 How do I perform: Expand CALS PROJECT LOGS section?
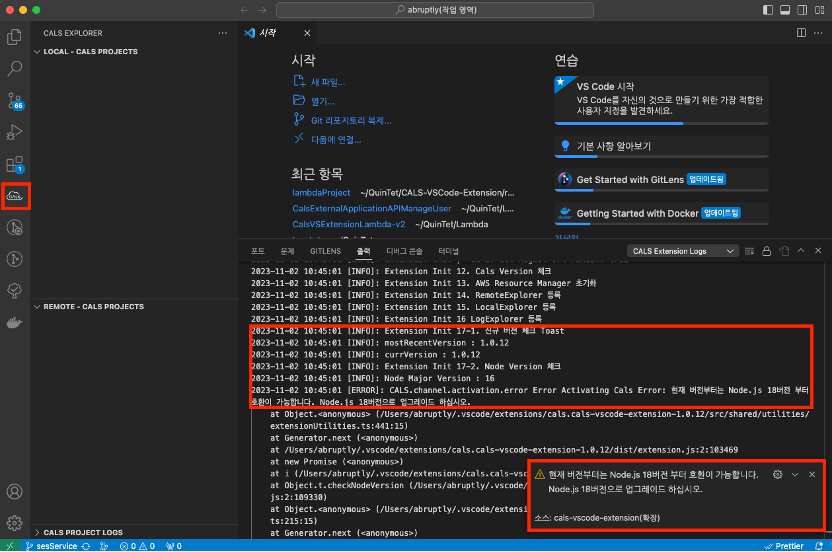coord(135,532)
